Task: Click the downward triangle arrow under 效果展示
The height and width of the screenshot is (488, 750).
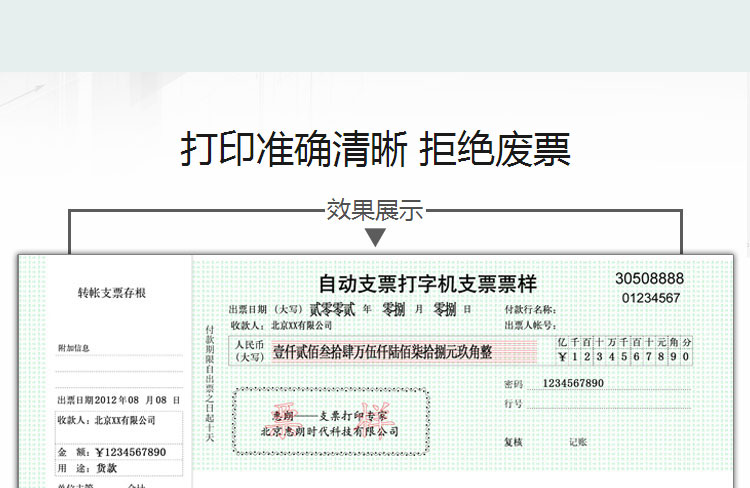Action: (x=375, y=237)
